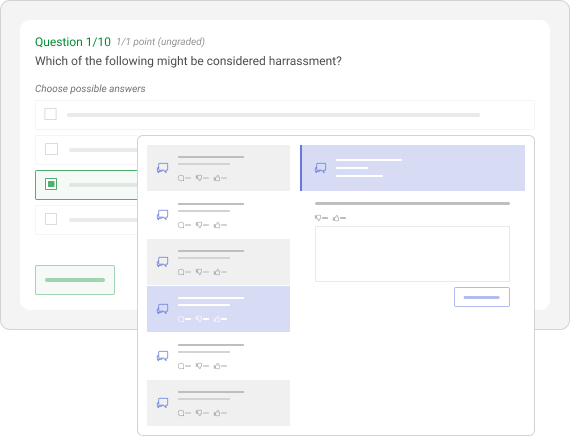Click the green submit button under the answers
Screen dimensions: 570x436
click(x=75, y=280)
